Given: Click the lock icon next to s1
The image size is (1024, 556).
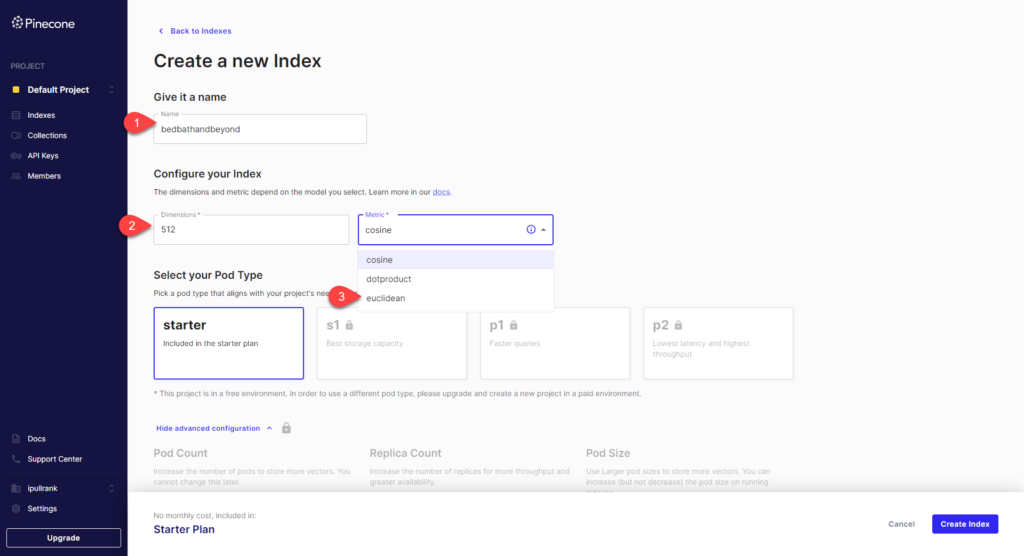Looking at the screenshot, I should pyautogui.click(x=349, y=325).
